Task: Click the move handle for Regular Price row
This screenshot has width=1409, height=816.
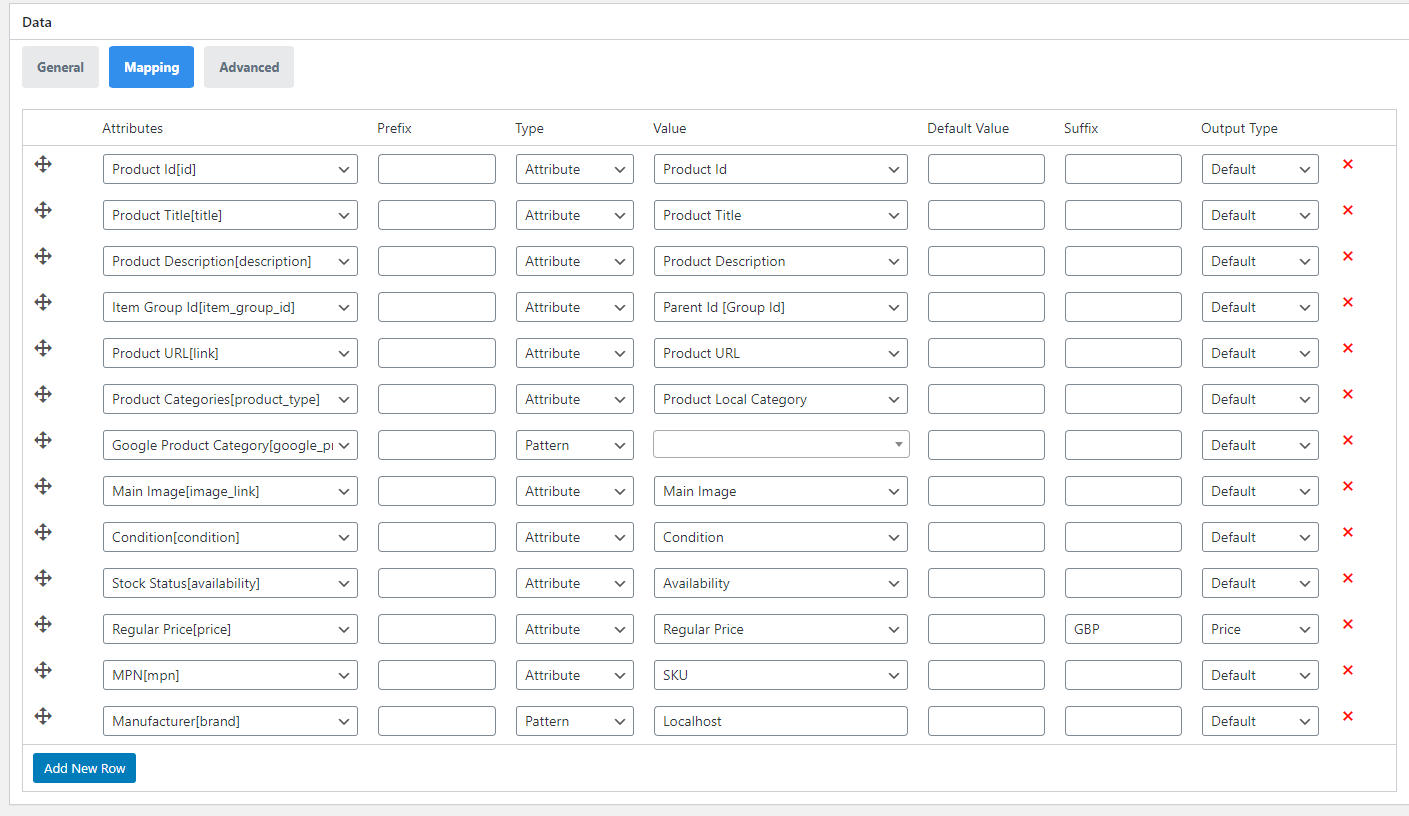Action: pyautogui.click(x=43, y=624)
